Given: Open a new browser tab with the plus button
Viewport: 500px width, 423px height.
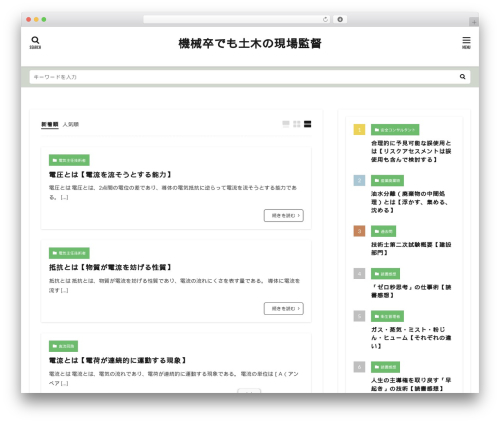Looking at the screenshot, I should point(474,22).
